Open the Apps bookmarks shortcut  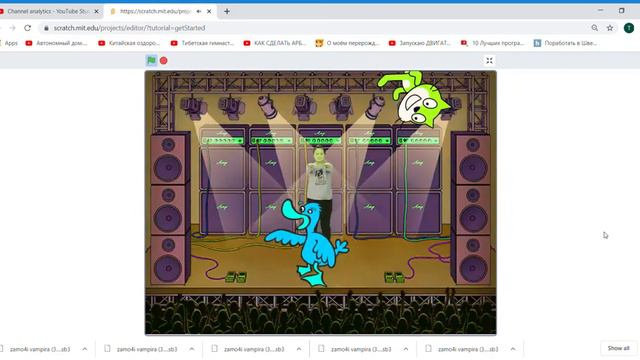pyautogui.click(x=9, y=43)
